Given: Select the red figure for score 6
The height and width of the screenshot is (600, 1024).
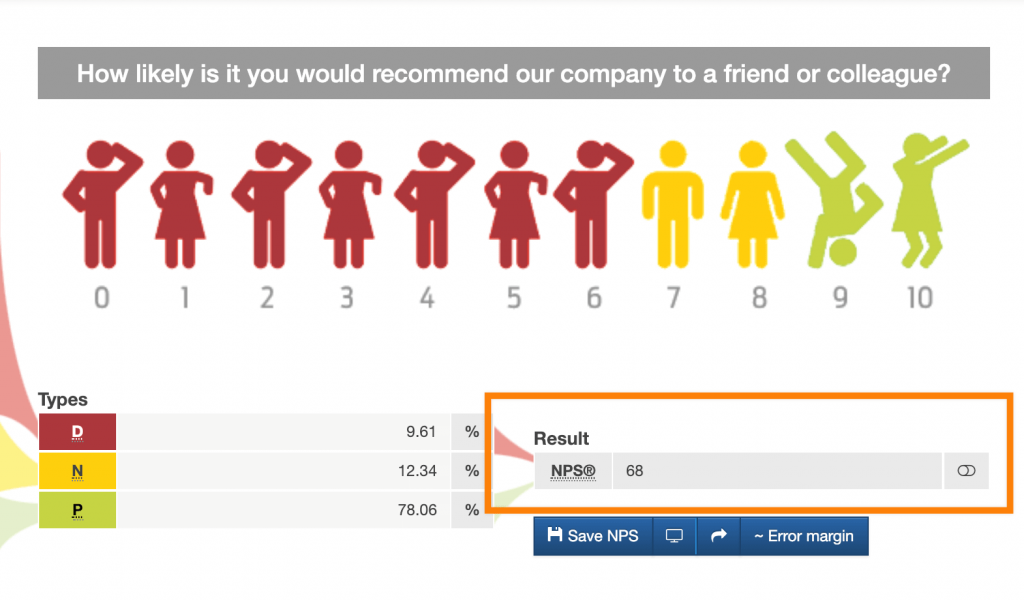Looking at the screenshot, I should click(x=592, y=204).
